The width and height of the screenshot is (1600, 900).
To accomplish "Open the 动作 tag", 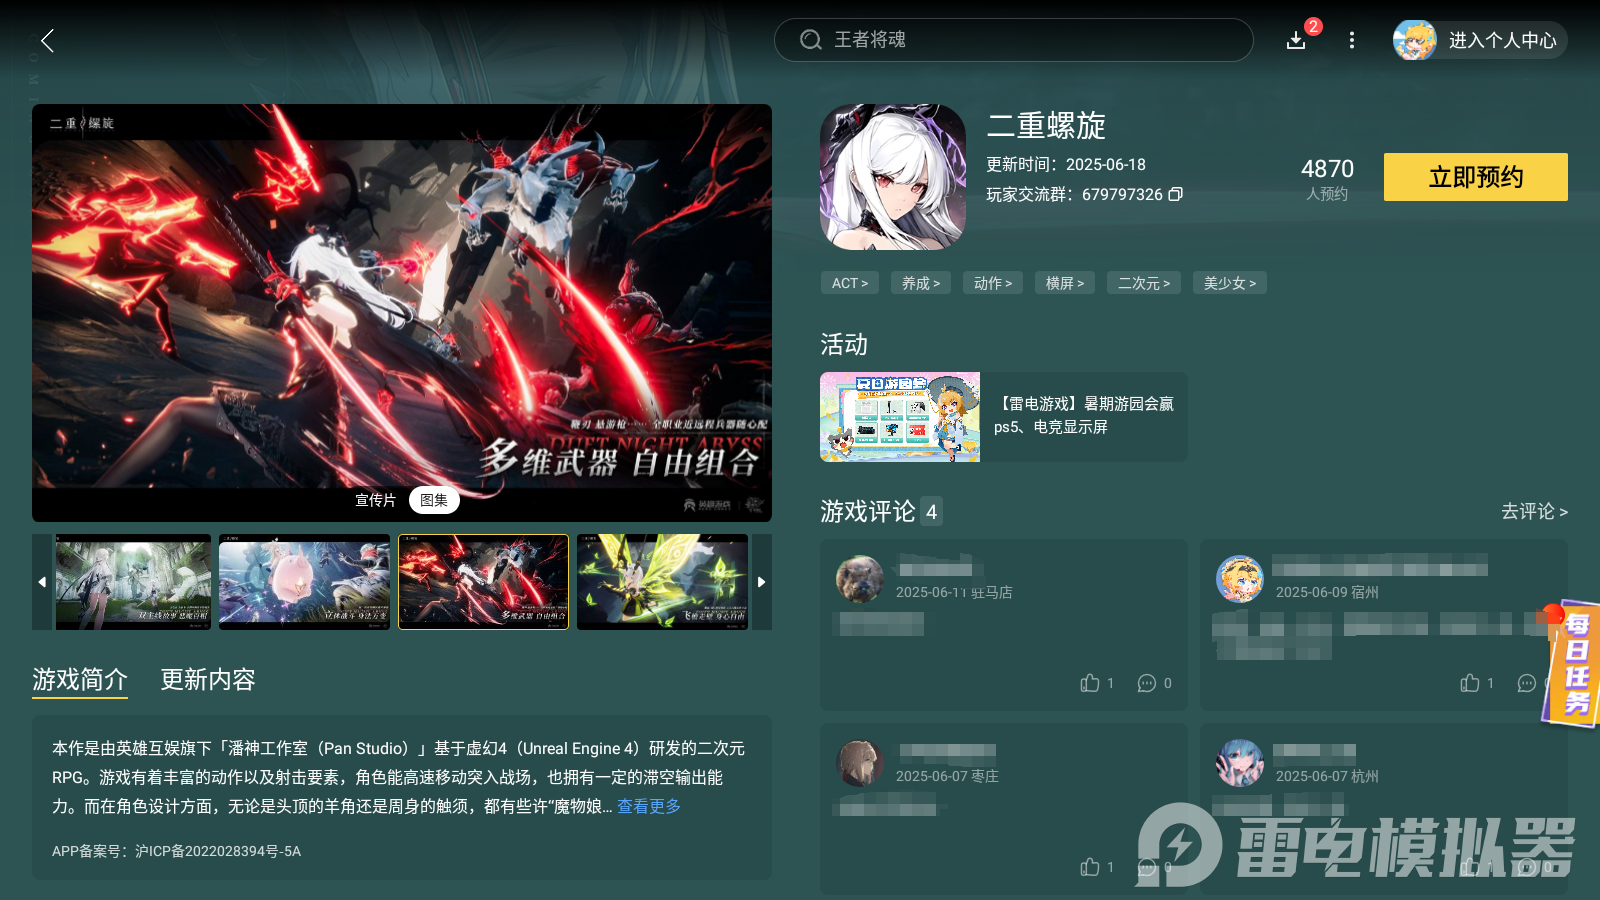I will coord(993,283).
